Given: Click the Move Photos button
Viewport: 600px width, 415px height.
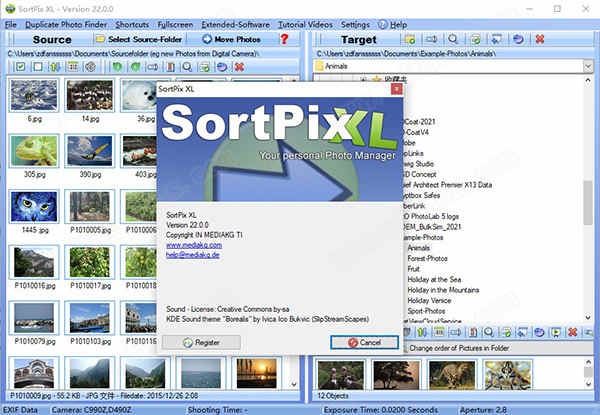Looking at the screenshot, I should click(x=232, y=39).
